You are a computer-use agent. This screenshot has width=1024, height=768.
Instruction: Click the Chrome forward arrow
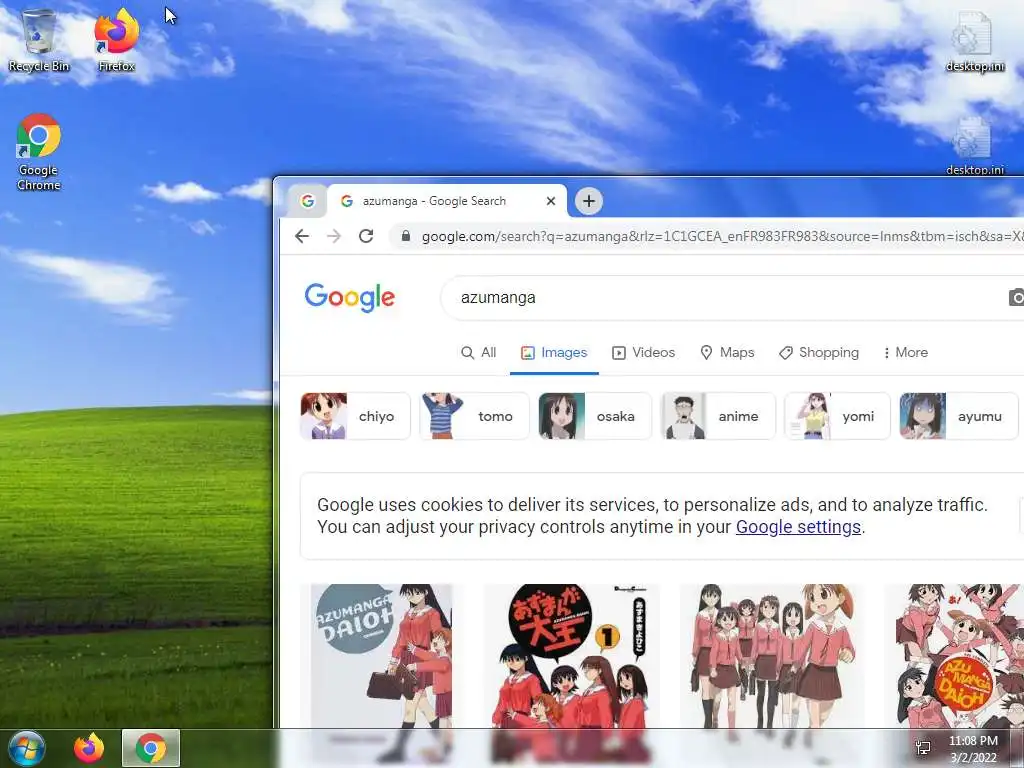tap(334, 236)
